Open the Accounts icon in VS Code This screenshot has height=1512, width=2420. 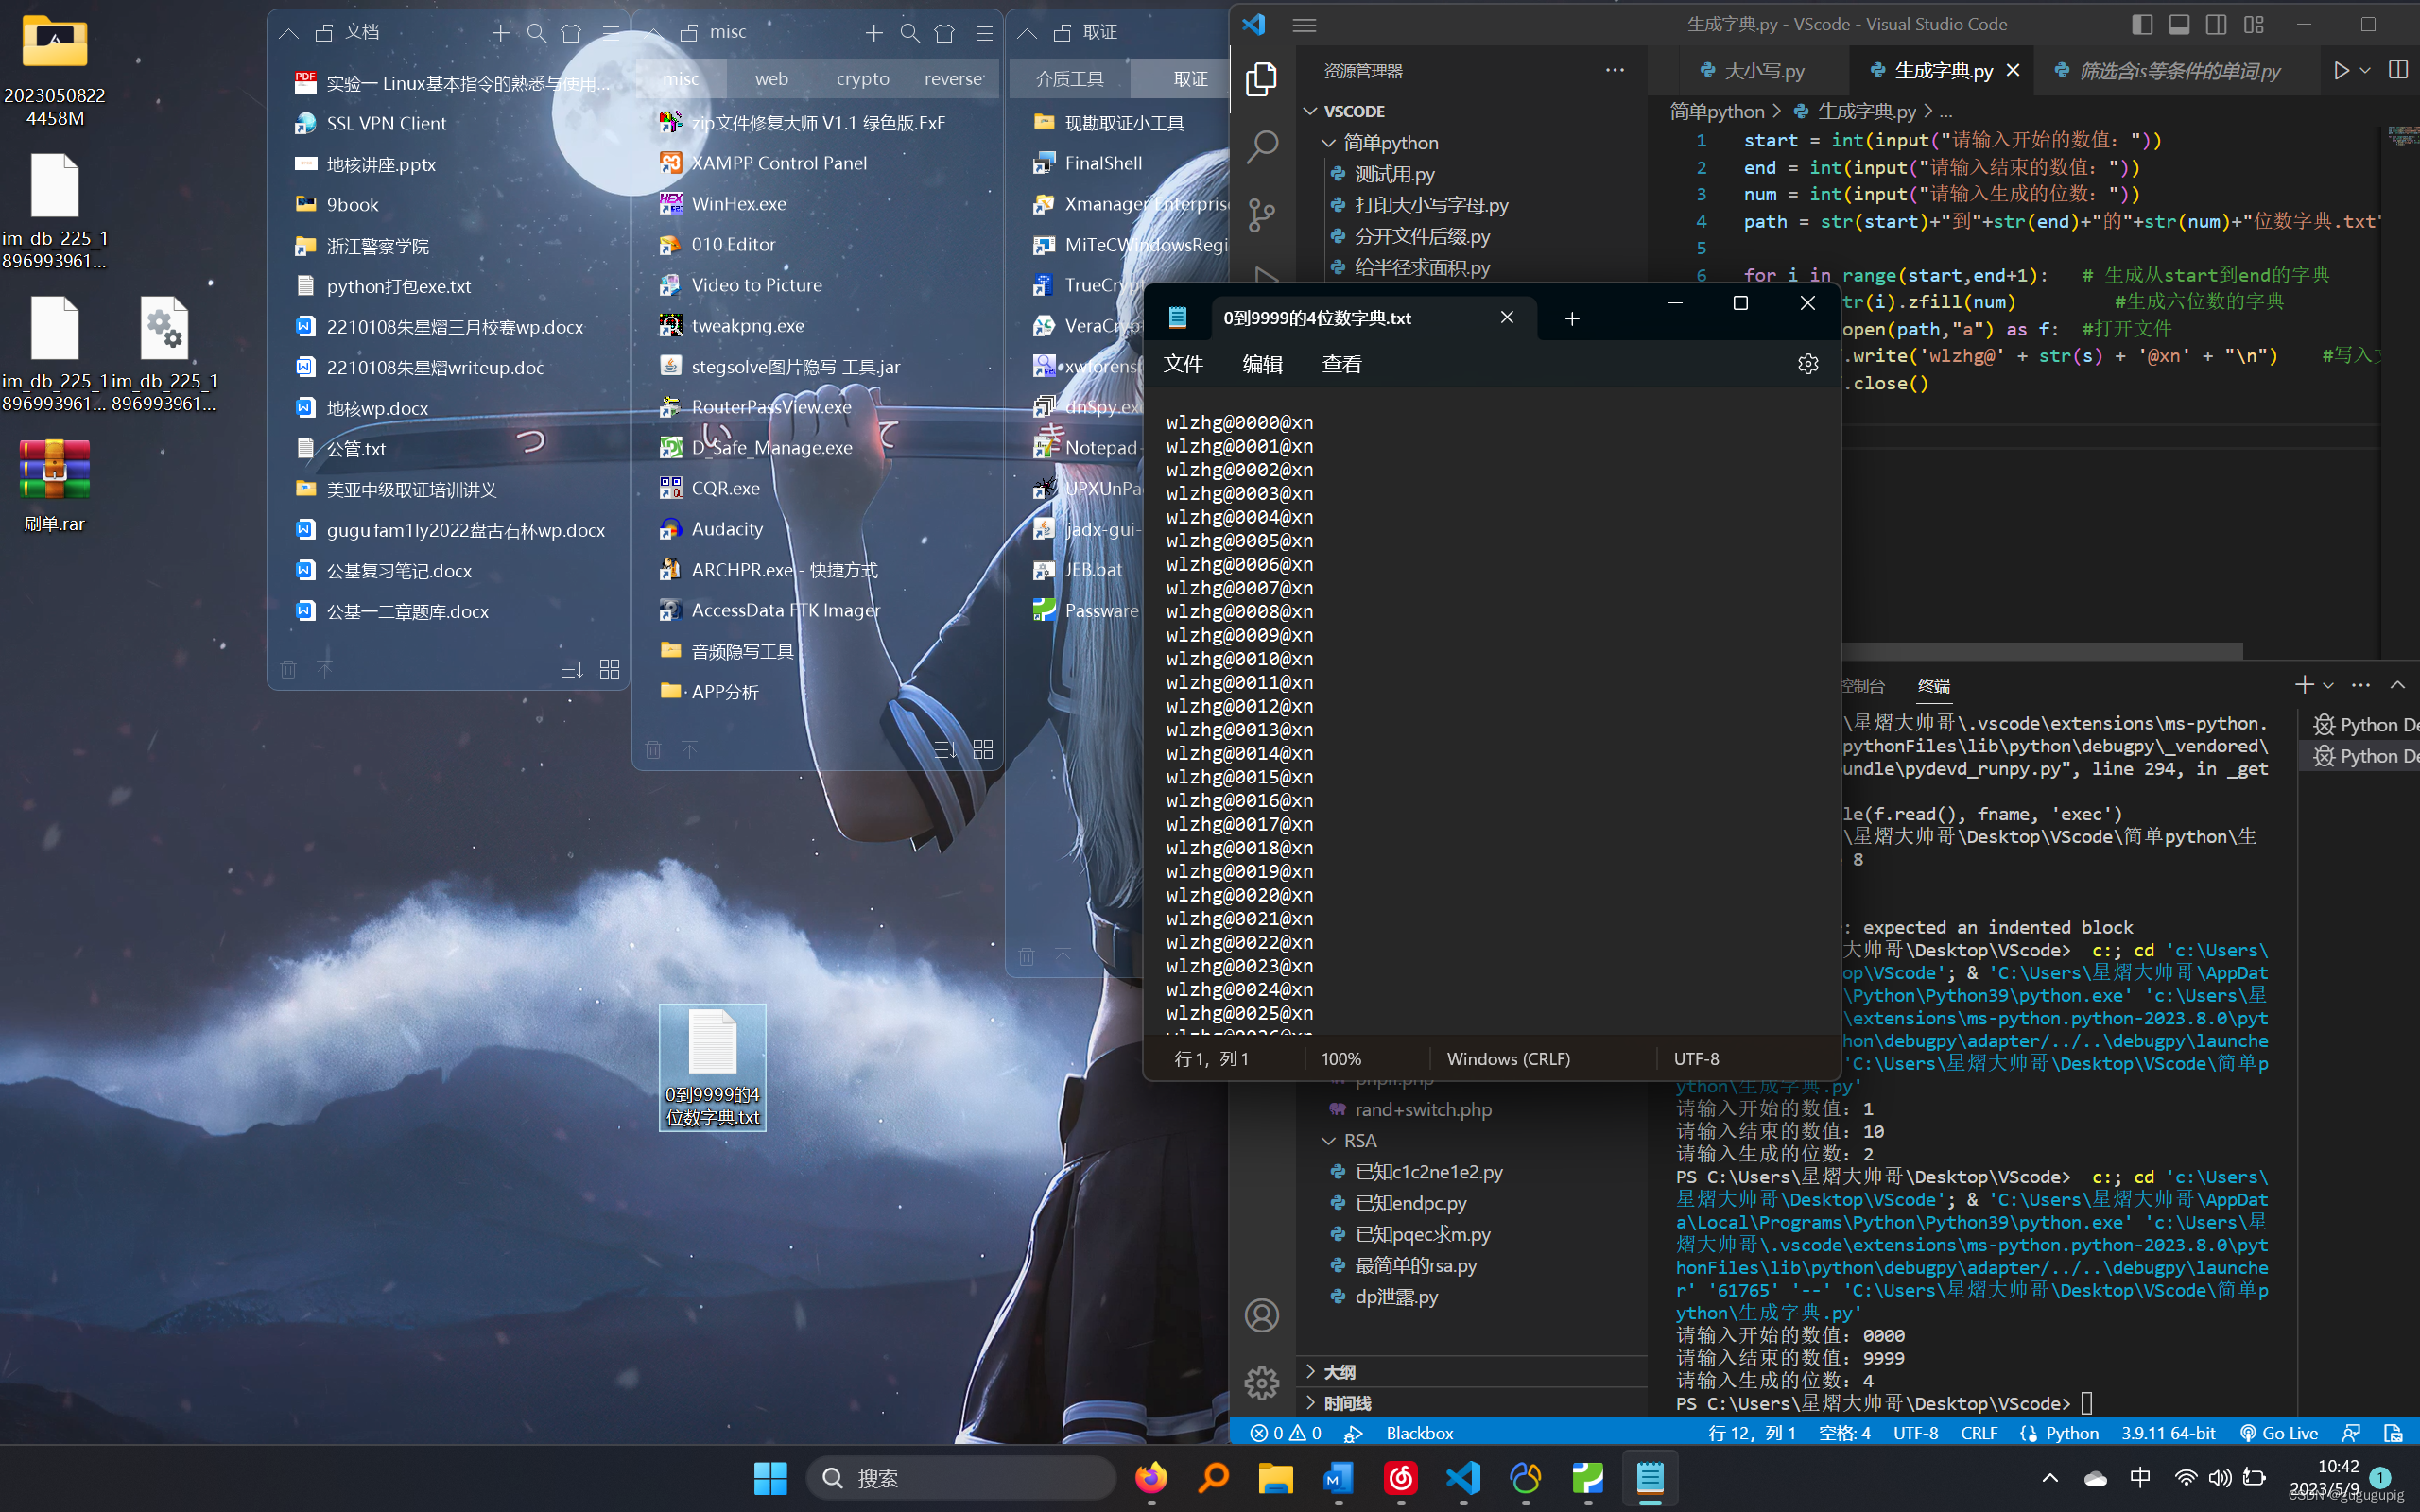(1261, 1315)
